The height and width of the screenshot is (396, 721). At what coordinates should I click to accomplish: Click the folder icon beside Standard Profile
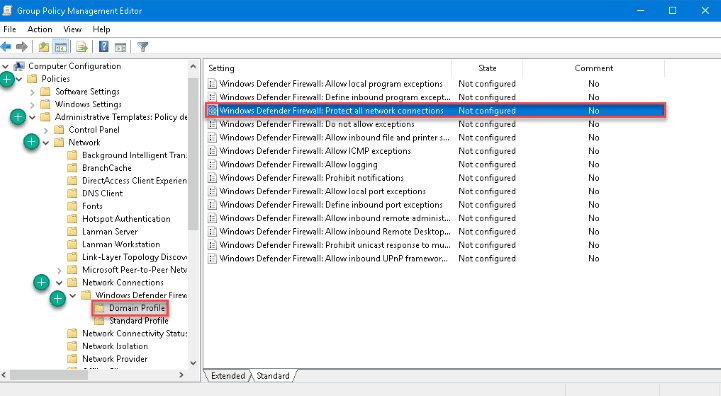tap(99, 321)
